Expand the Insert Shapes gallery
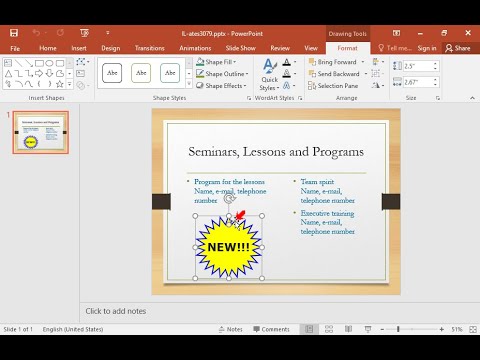The width and height of the screenshot is (480, 360). pos(70,84)
